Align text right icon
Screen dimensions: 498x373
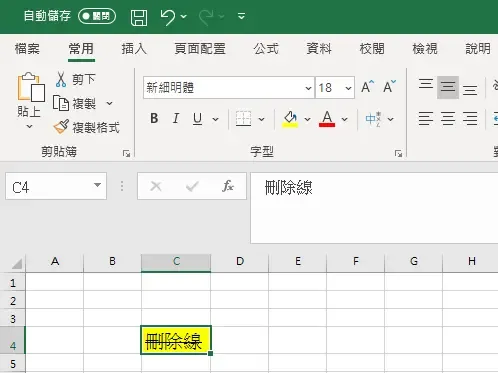click(470, 119)
